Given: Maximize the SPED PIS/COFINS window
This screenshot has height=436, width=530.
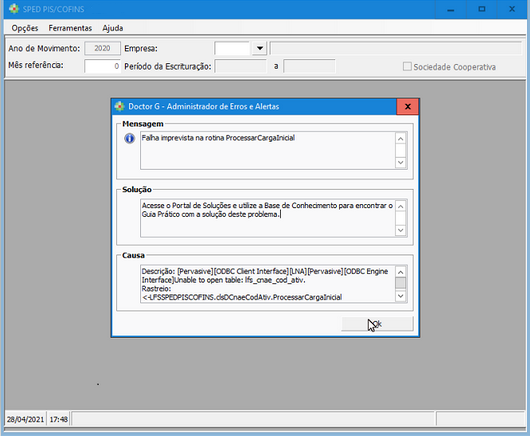Looking at the screenshot, I should tap(482, 9).
